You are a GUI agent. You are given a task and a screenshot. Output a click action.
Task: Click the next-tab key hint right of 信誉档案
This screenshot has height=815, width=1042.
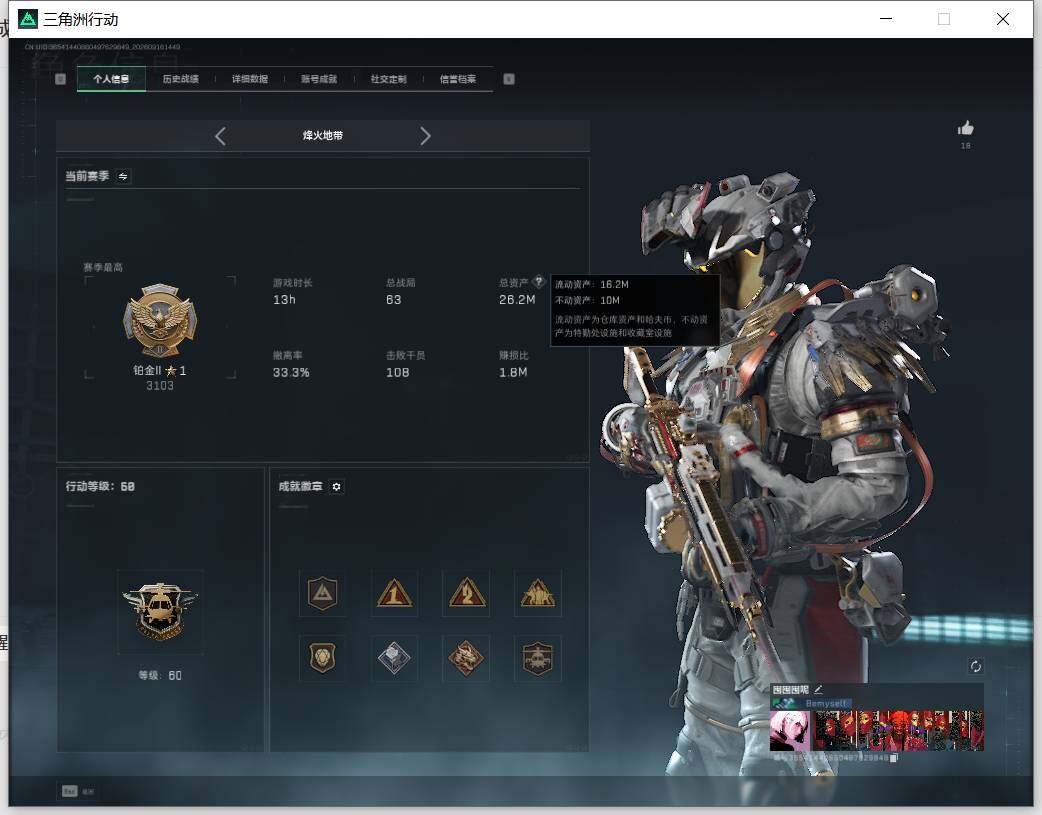point(509,79)
